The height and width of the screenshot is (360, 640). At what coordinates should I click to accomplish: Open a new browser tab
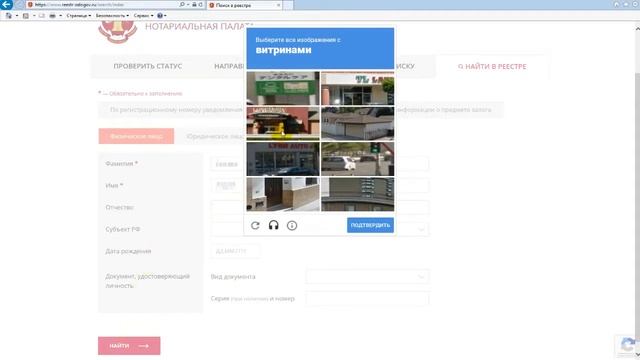point(288,5)
